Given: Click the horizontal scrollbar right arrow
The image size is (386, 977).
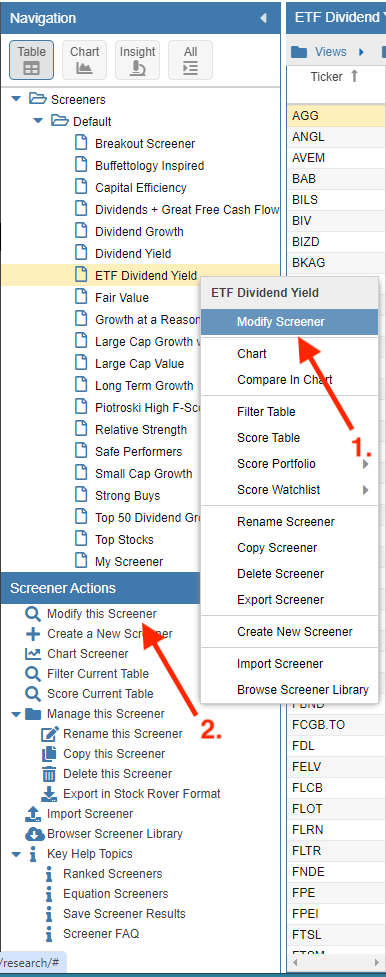Looking at the screenshot, I should click(376, 963).
